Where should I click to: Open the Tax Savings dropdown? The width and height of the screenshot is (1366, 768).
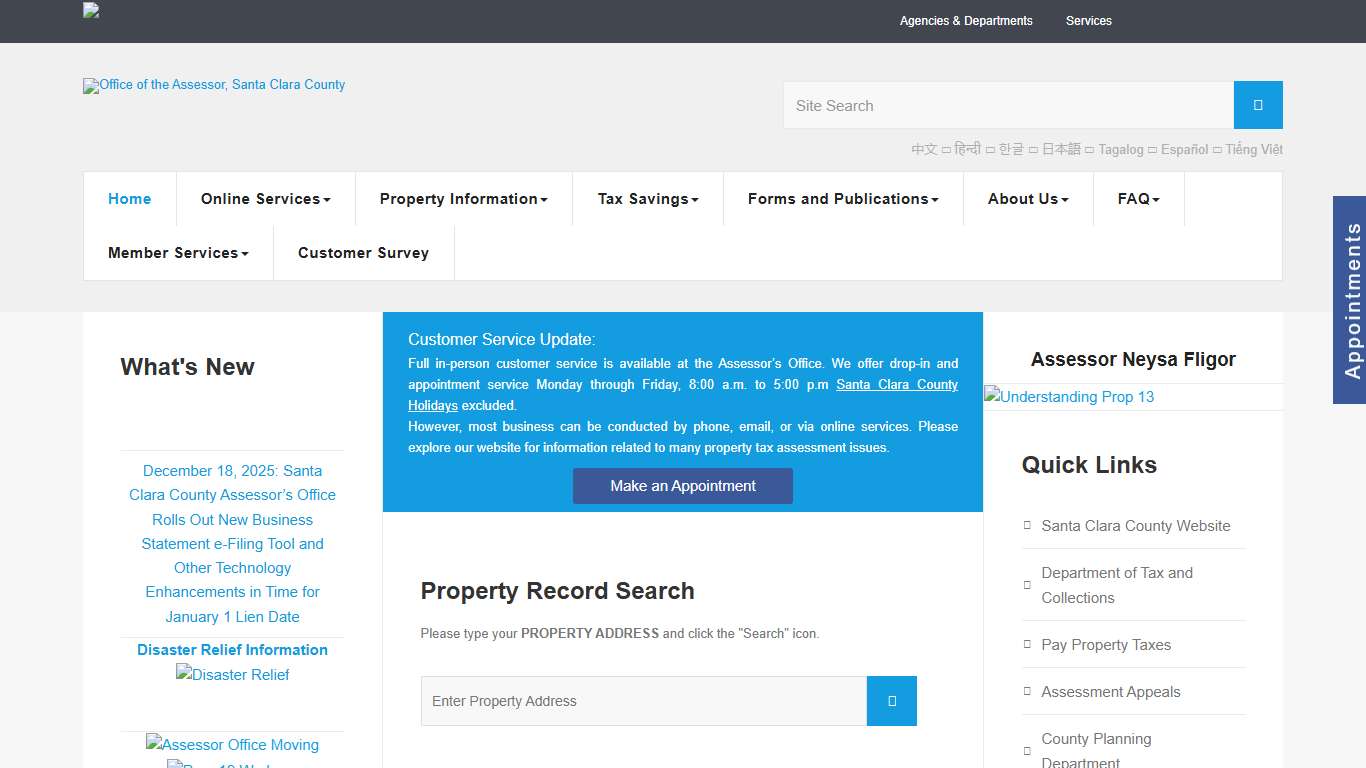pos(647,199)
